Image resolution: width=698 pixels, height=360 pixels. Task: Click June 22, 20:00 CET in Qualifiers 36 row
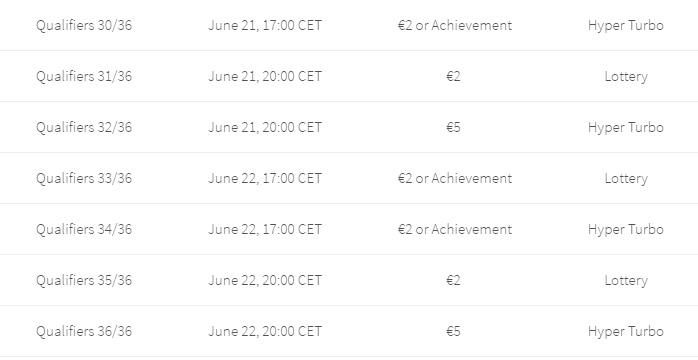tap(265, 332)
